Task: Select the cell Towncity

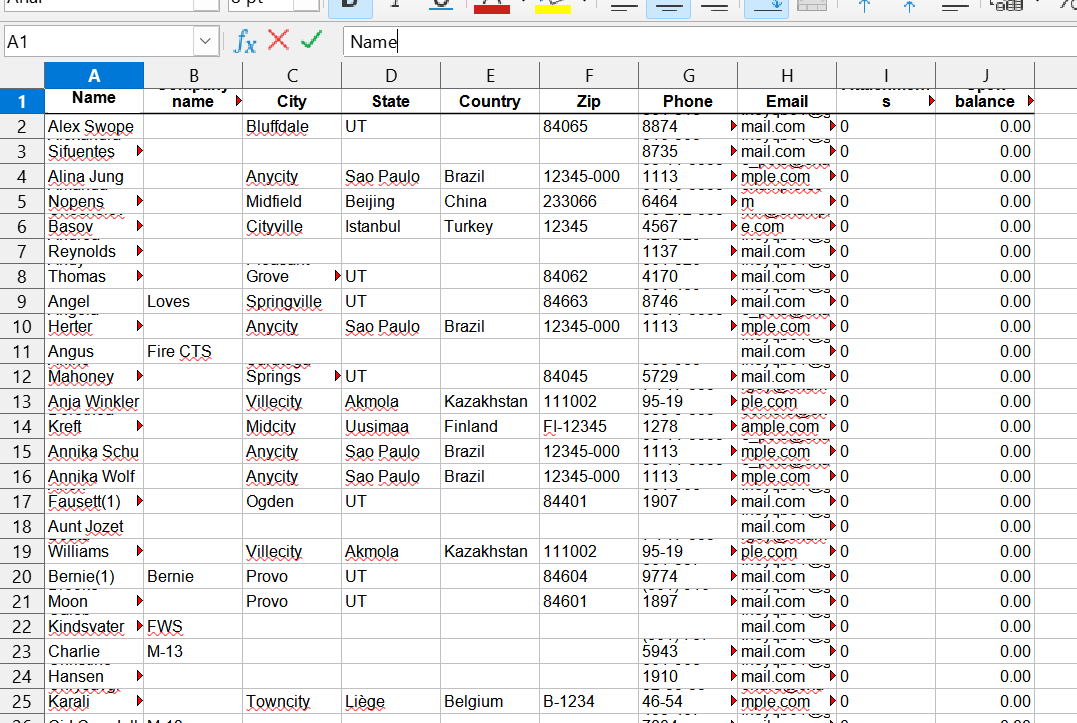Action: click(x=292, y=702)
